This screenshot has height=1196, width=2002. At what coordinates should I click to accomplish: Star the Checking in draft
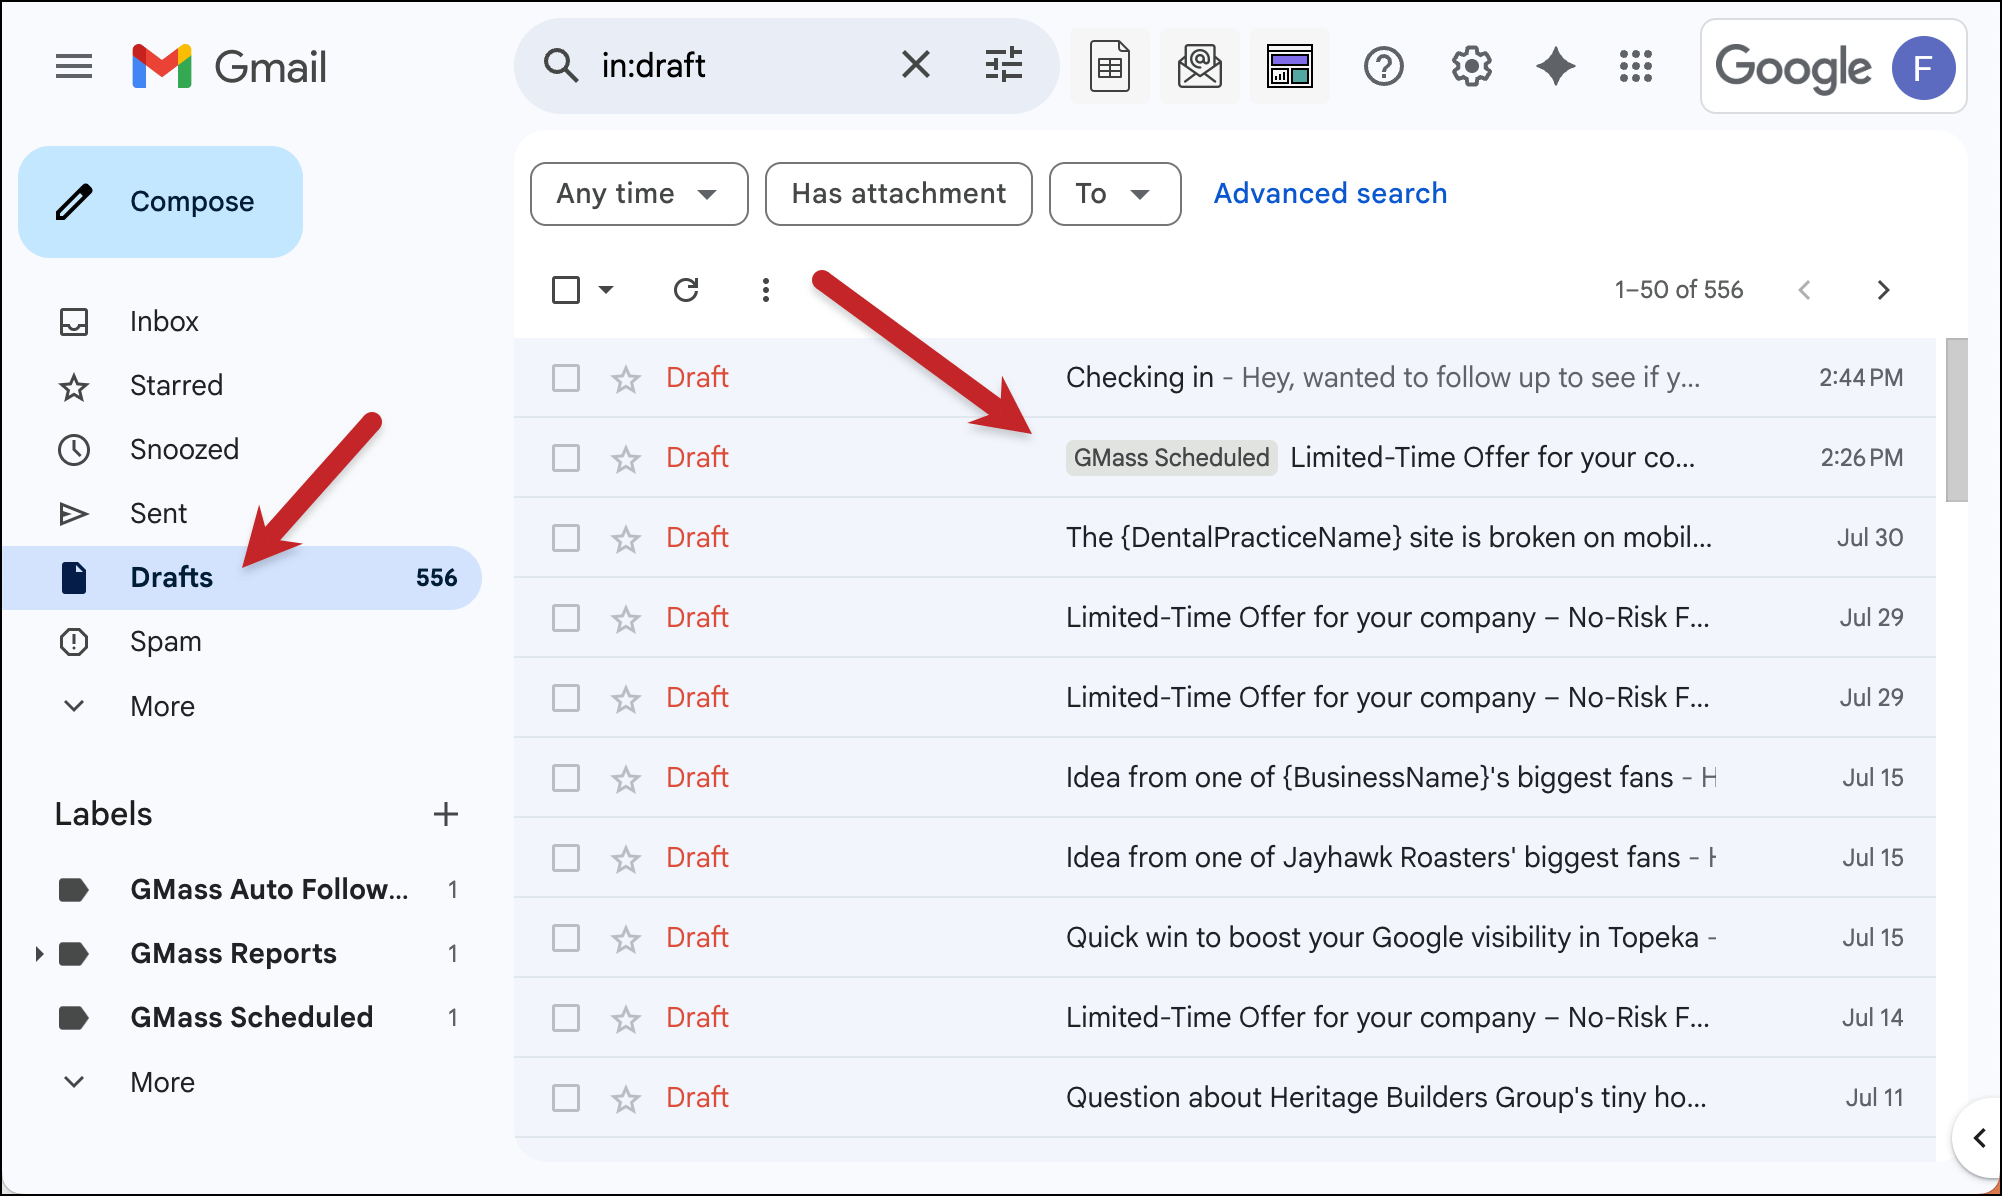tap(626, 379)
